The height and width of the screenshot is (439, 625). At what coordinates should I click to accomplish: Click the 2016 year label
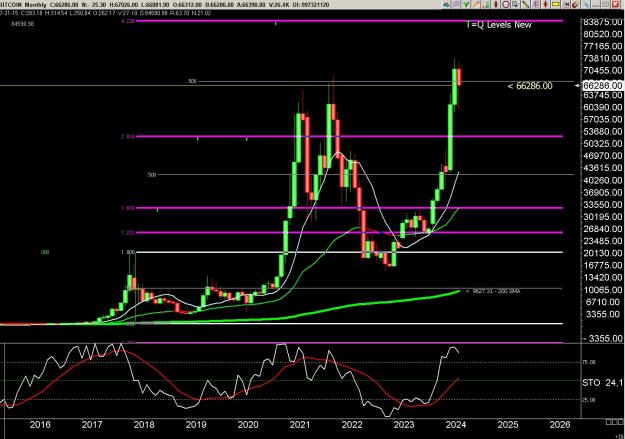[x=40, y=425]
